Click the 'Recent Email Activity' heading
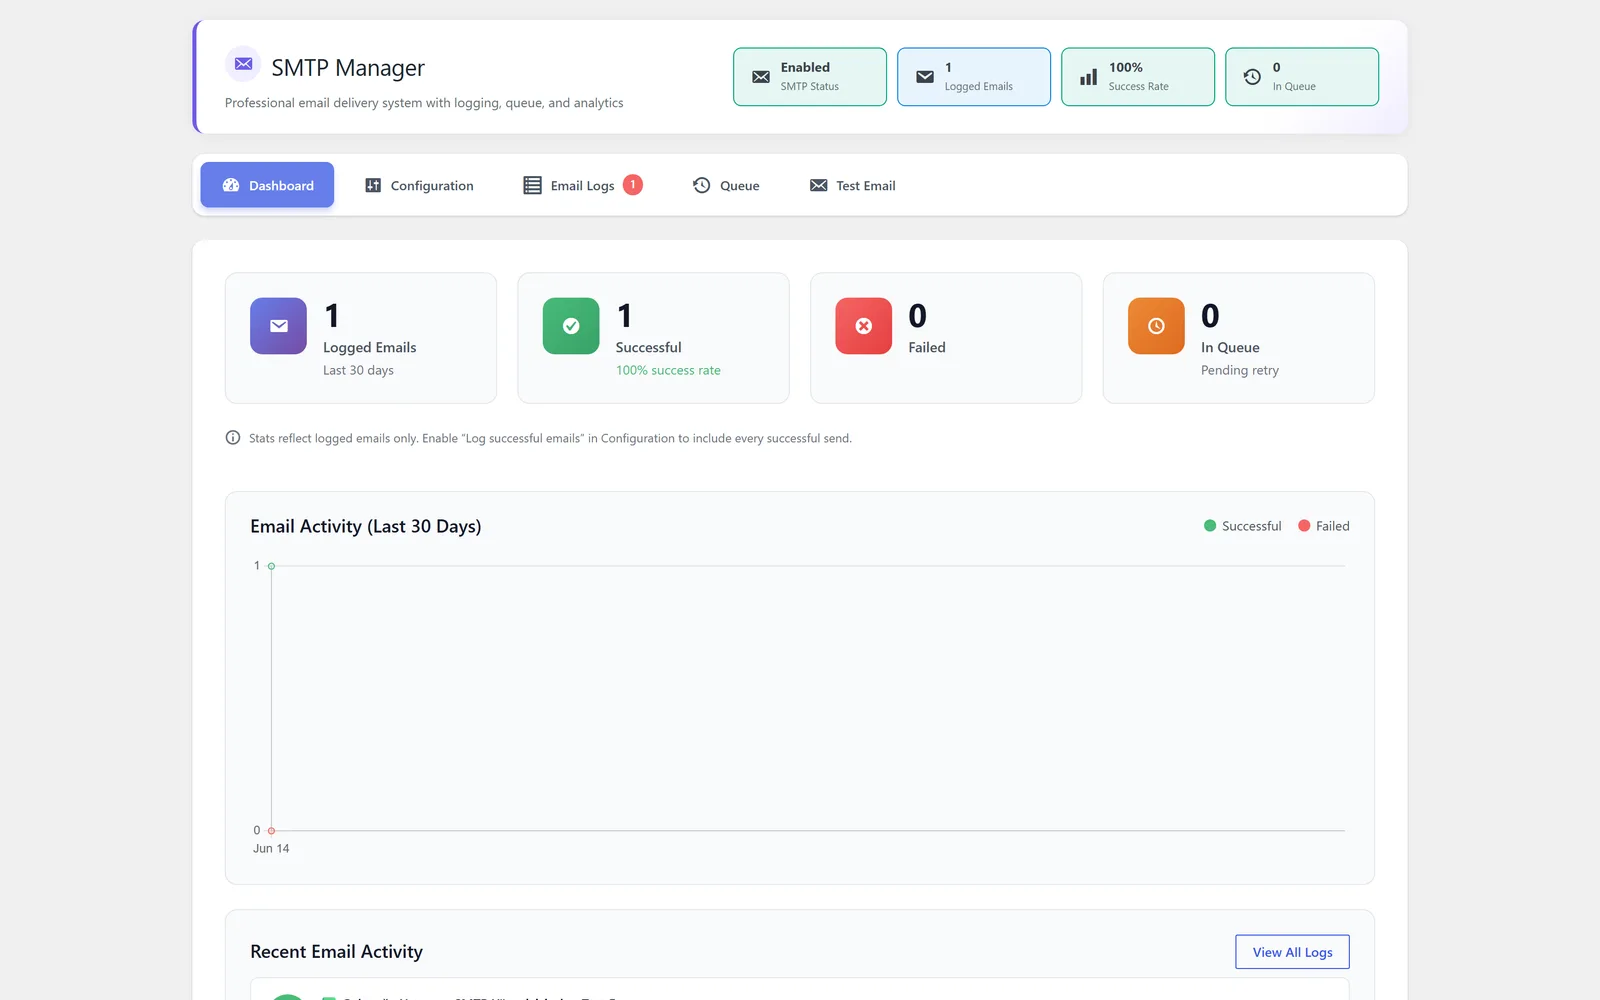This screenshot has height=1000, width=1600. coord(336,952)
